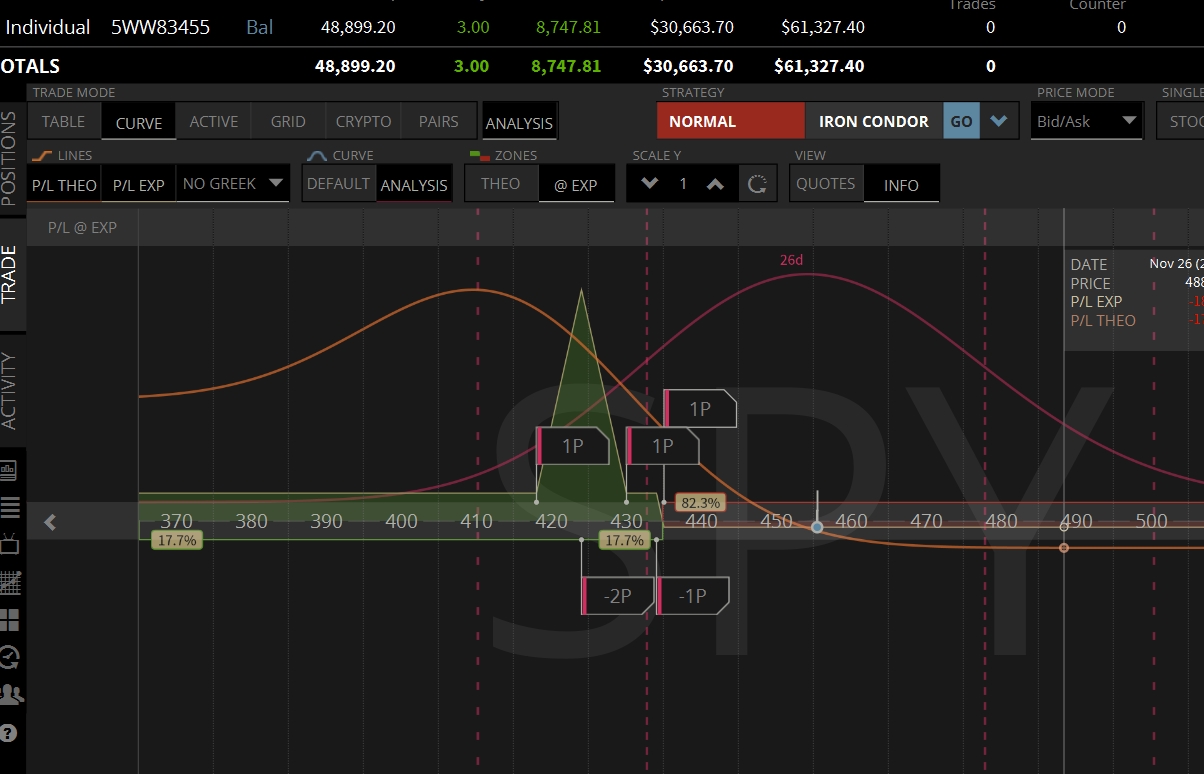
Task: Toggle THEO zones
Action: coord(501,184)
